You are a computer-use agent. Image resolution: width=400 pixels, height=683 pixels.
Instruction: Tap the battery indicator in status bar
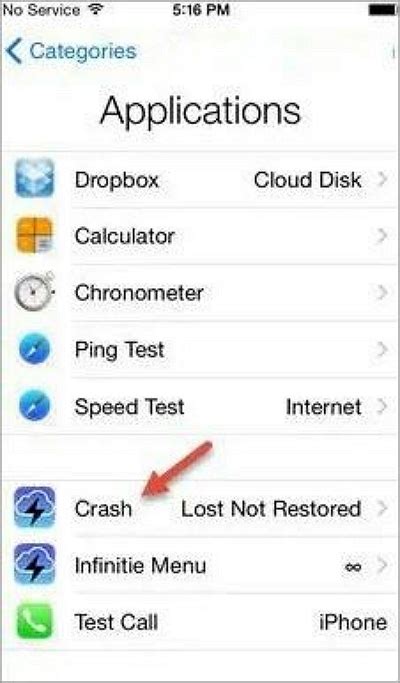coord(382,10)
